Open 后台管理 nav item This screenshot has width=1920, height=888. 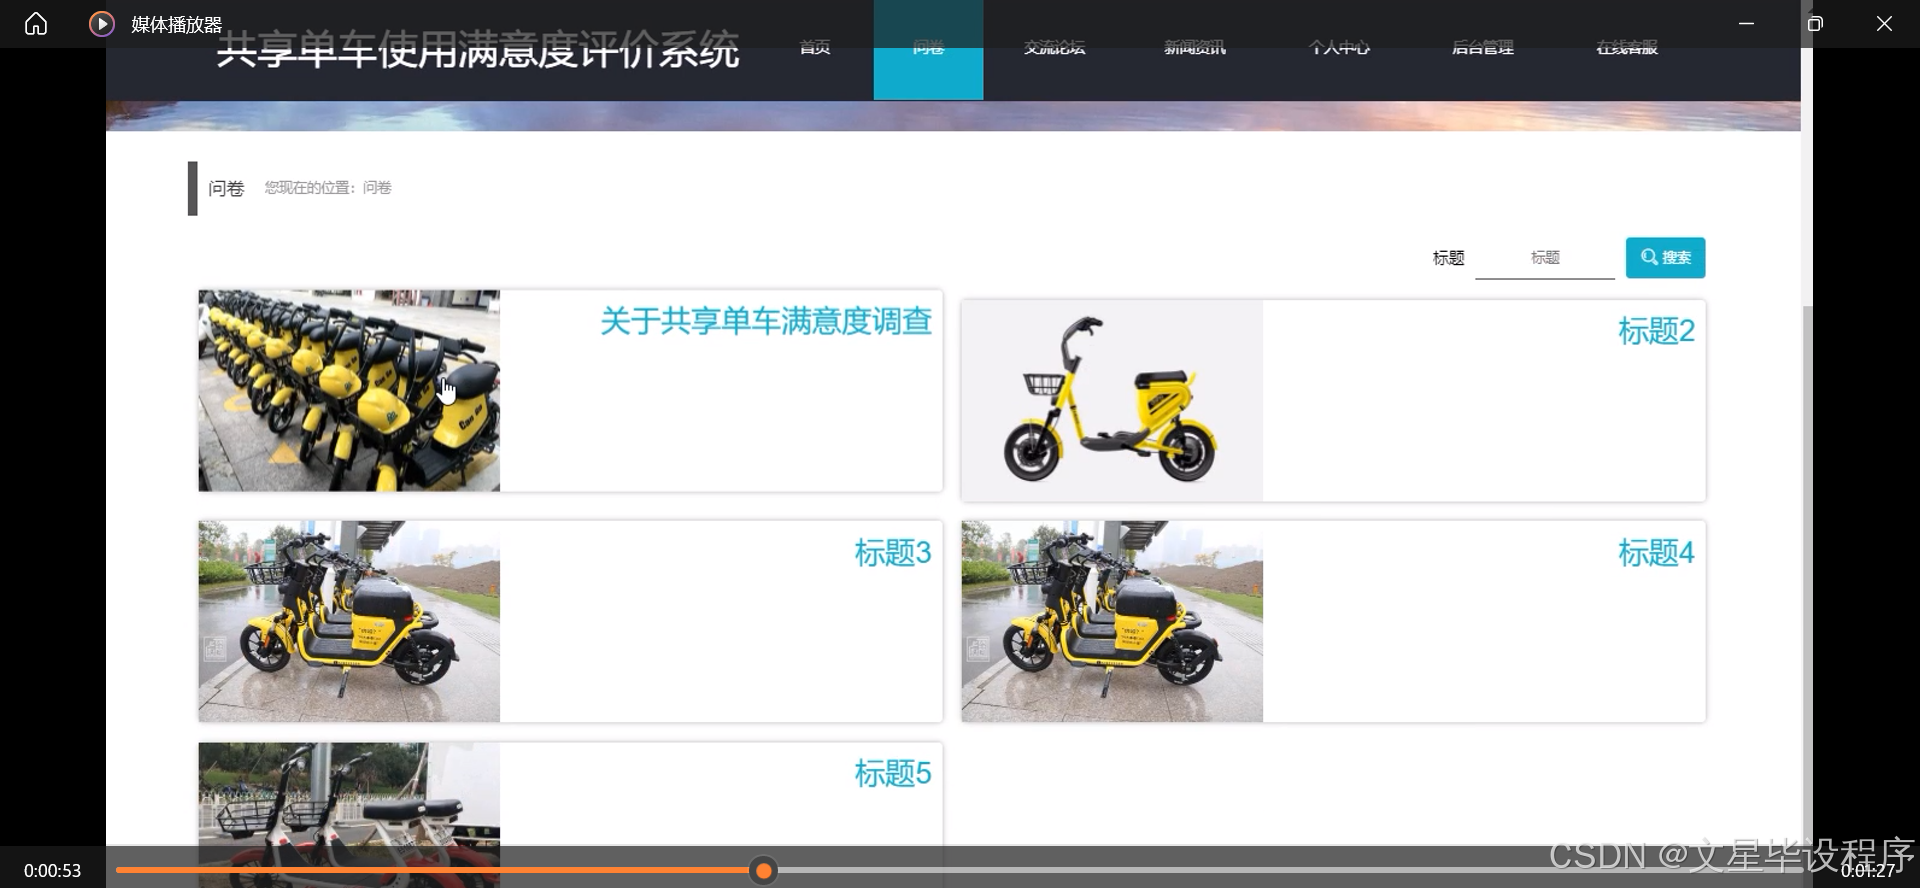point(1483,47)
